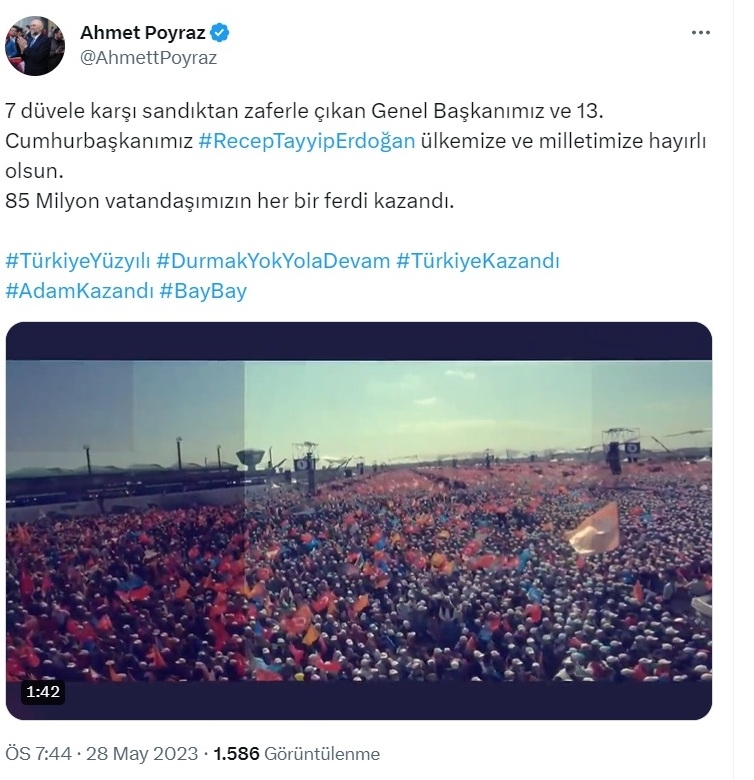Click the blue verified badge icon

point(219,33)
